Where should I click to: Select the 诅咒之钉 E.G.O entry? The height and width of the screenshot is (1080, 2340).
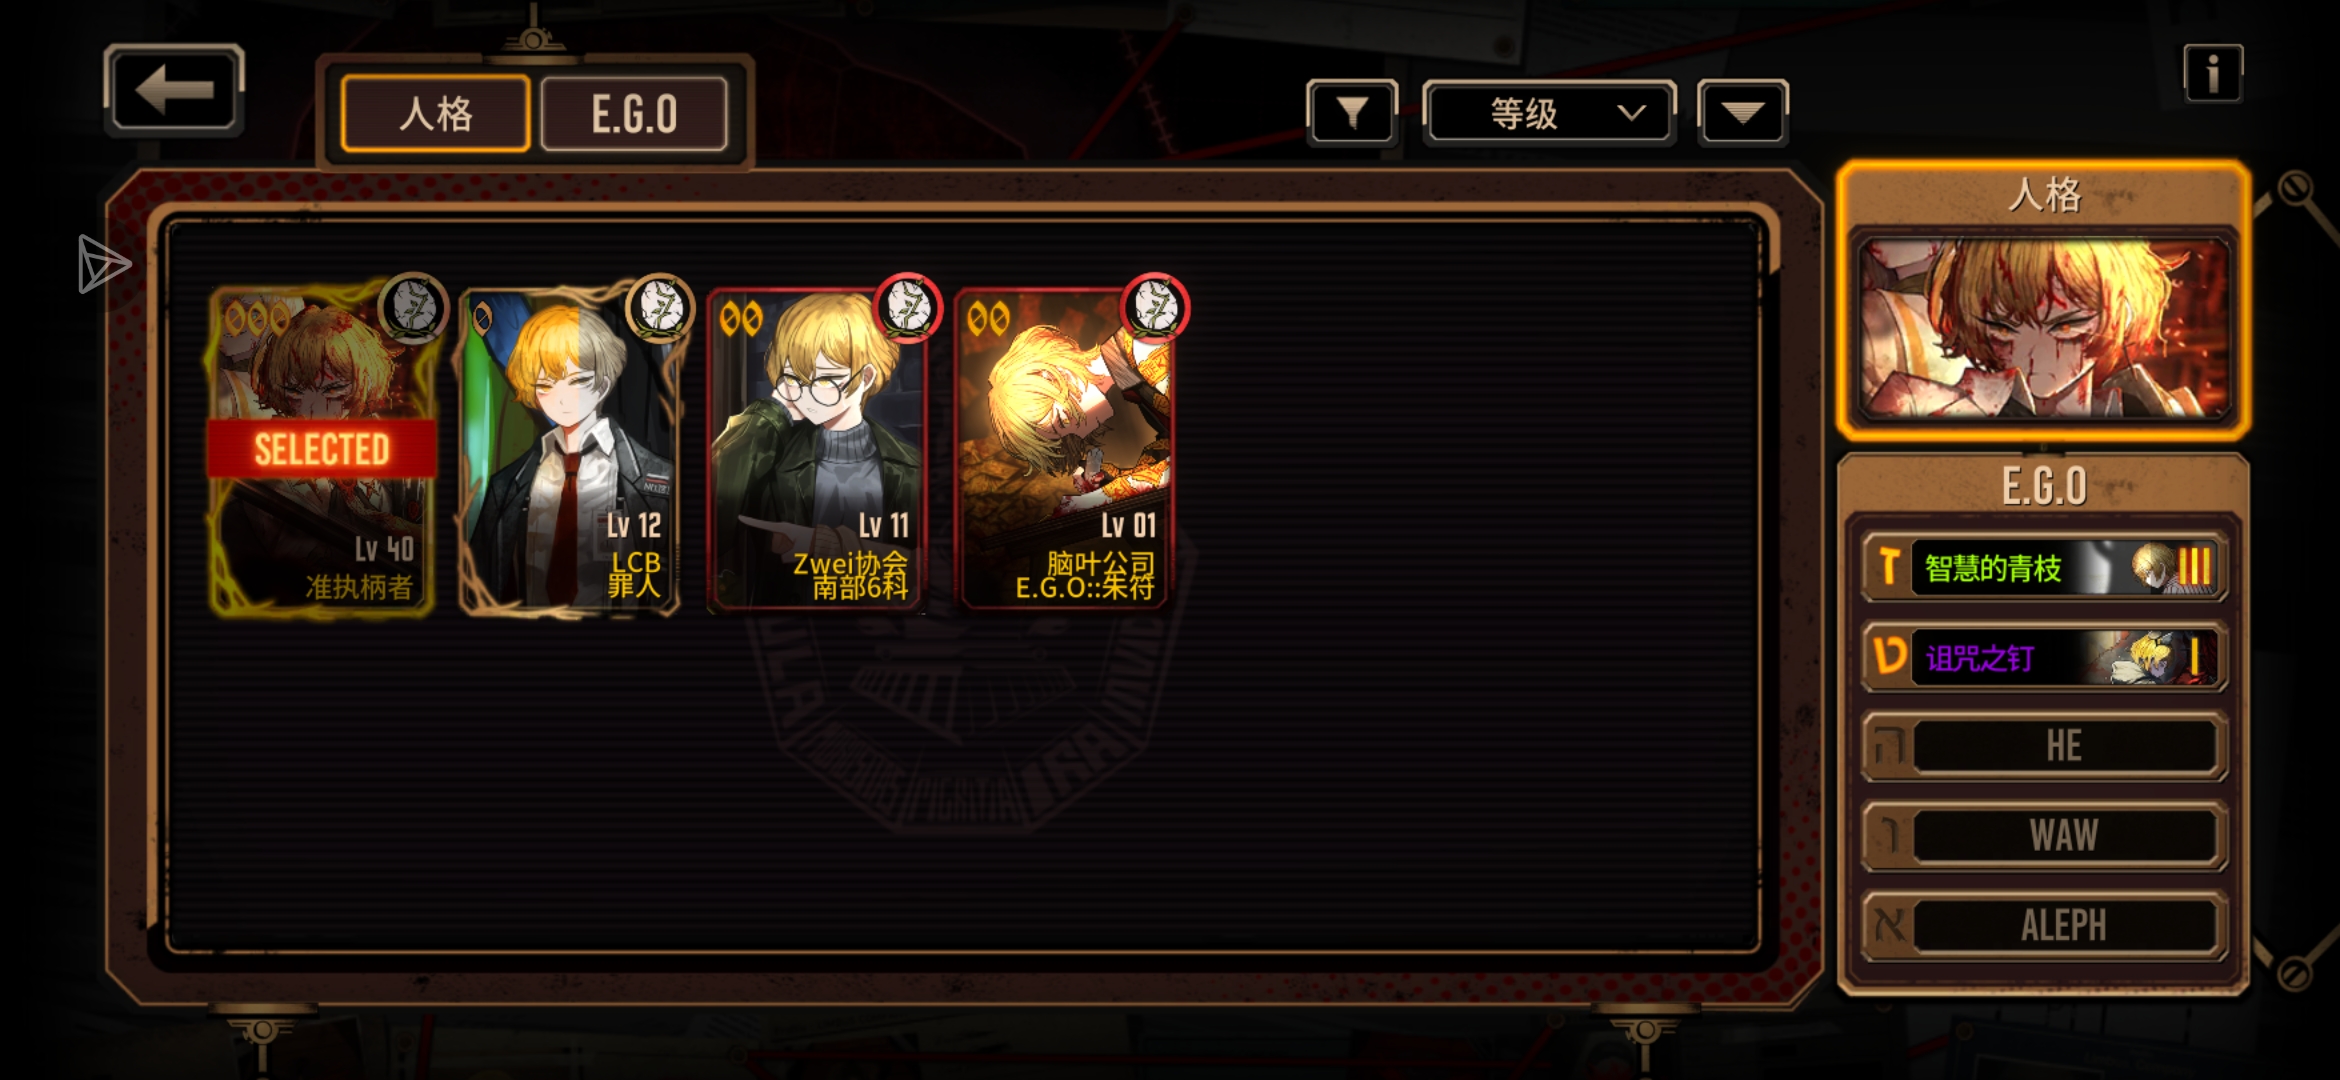coord(2044,657)
